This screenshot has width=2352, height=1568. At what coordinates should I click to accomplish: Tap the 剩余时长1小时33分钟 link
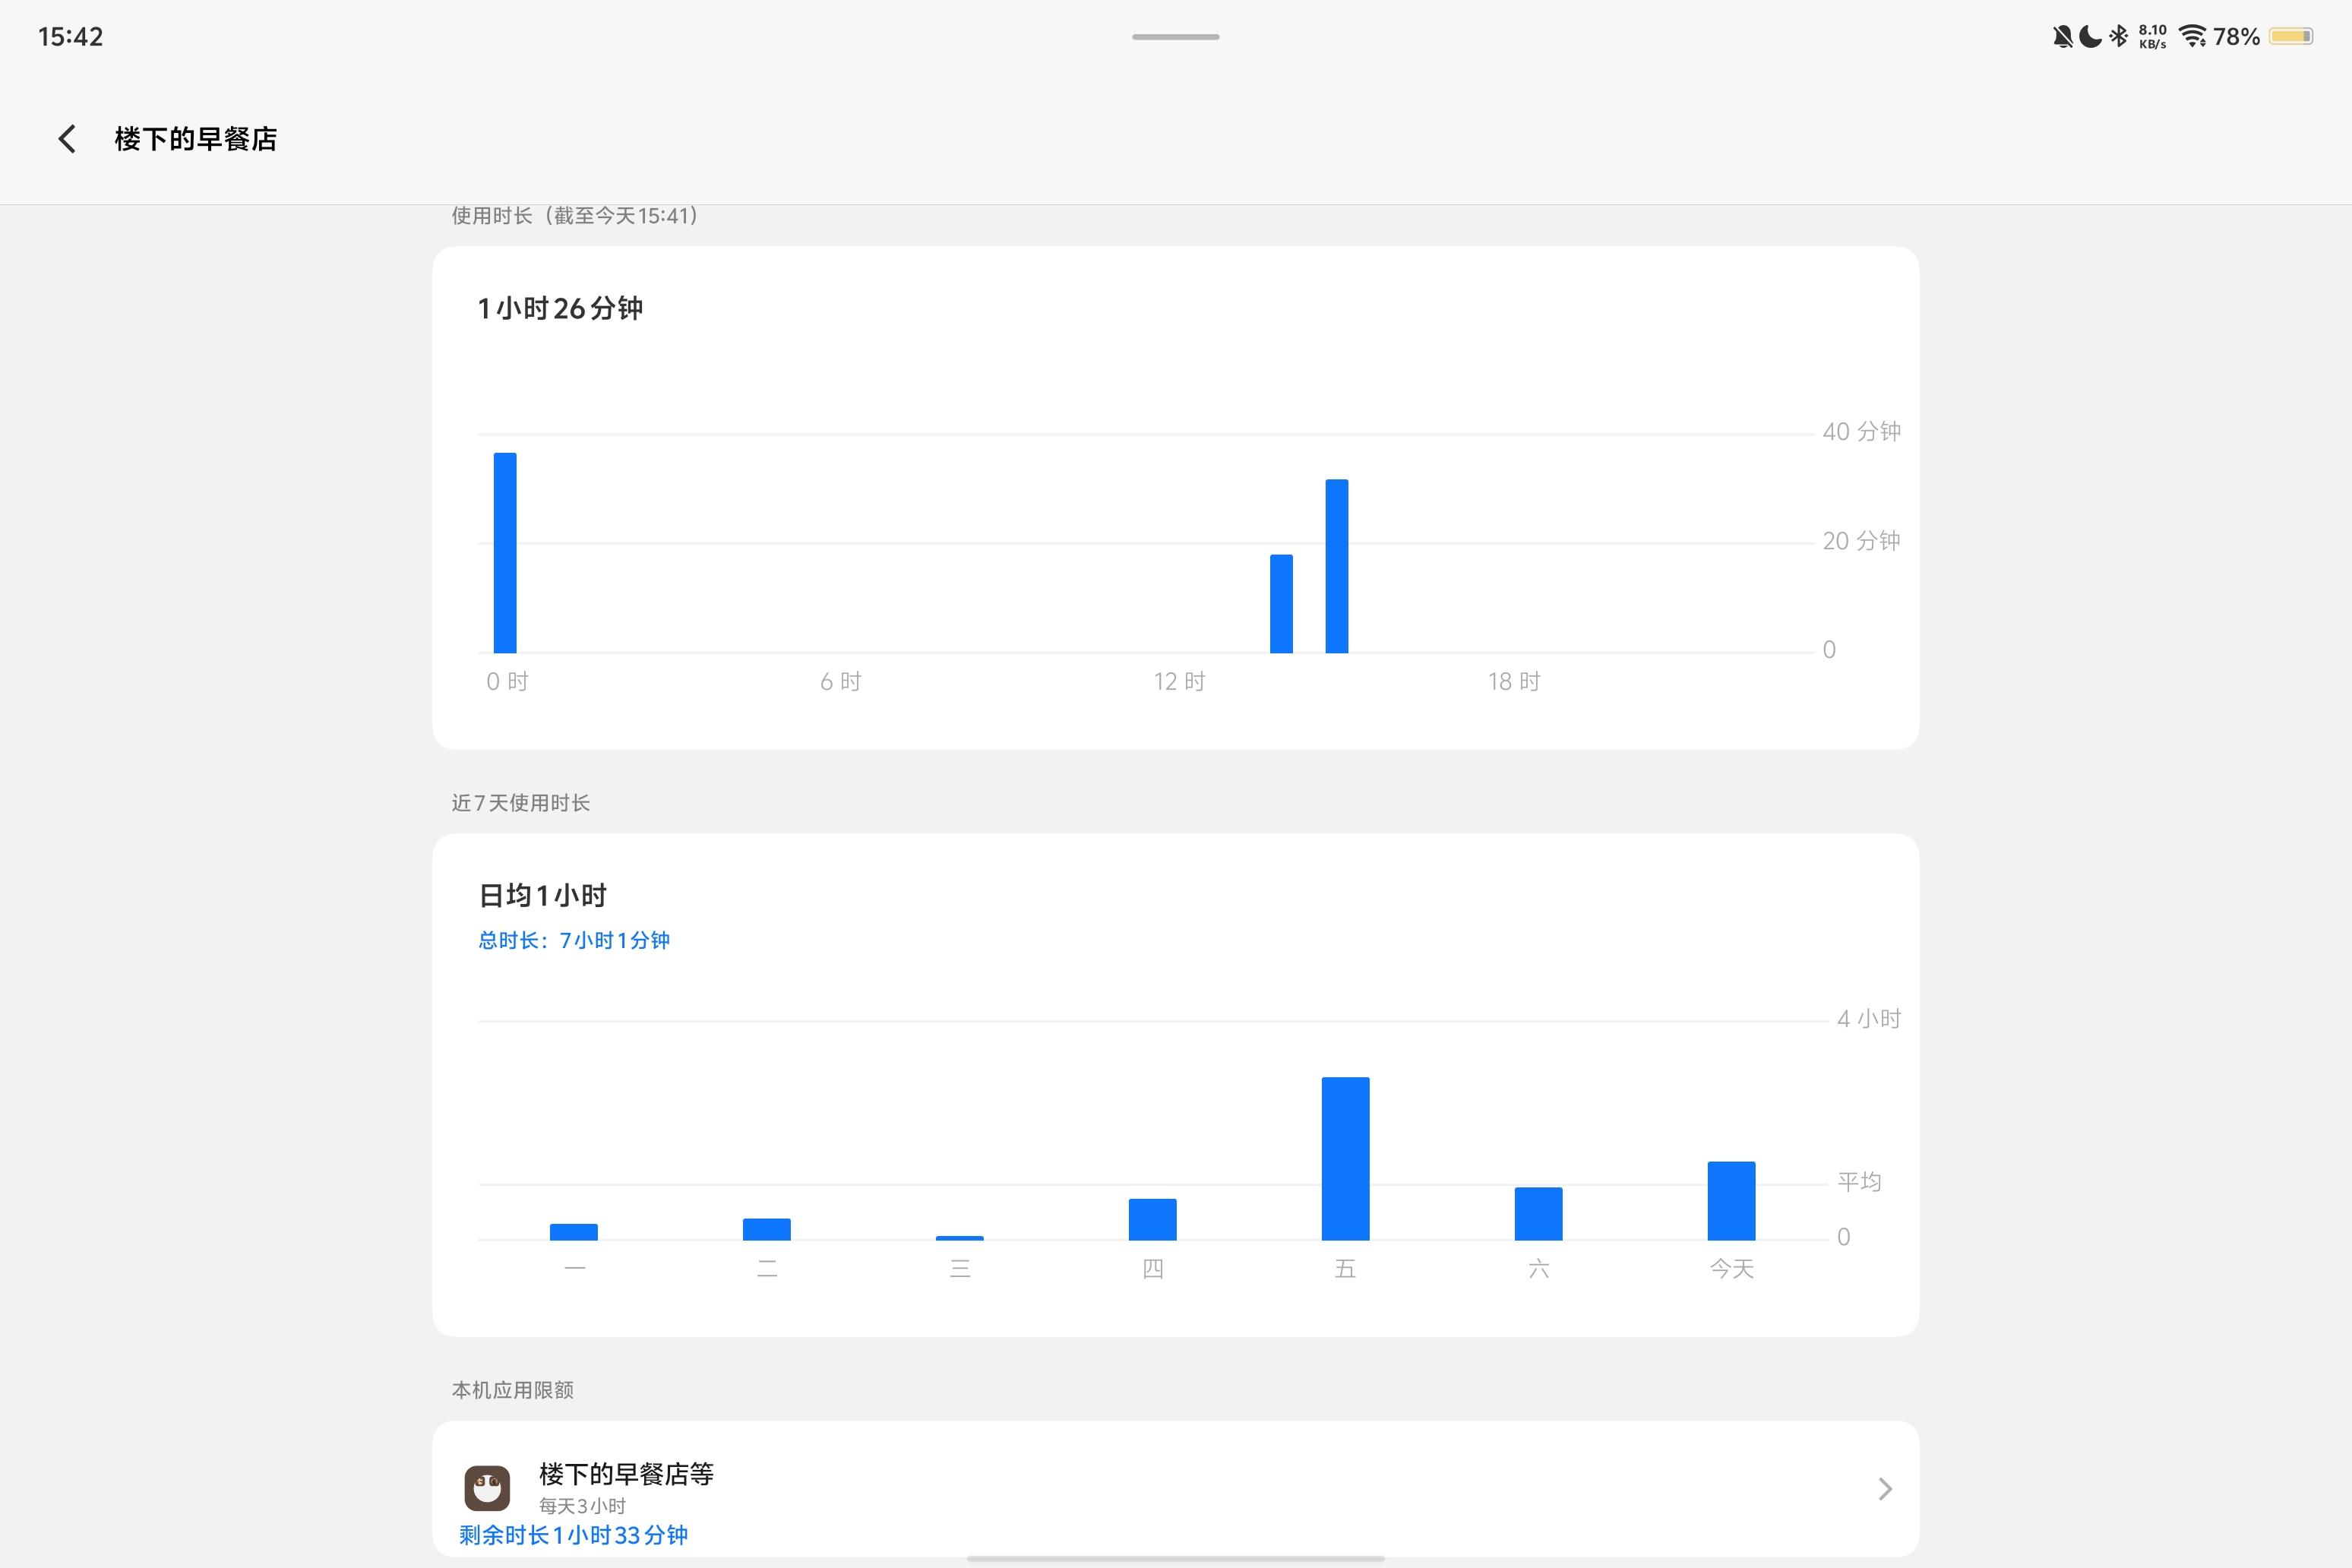[x=573, y=1535]
